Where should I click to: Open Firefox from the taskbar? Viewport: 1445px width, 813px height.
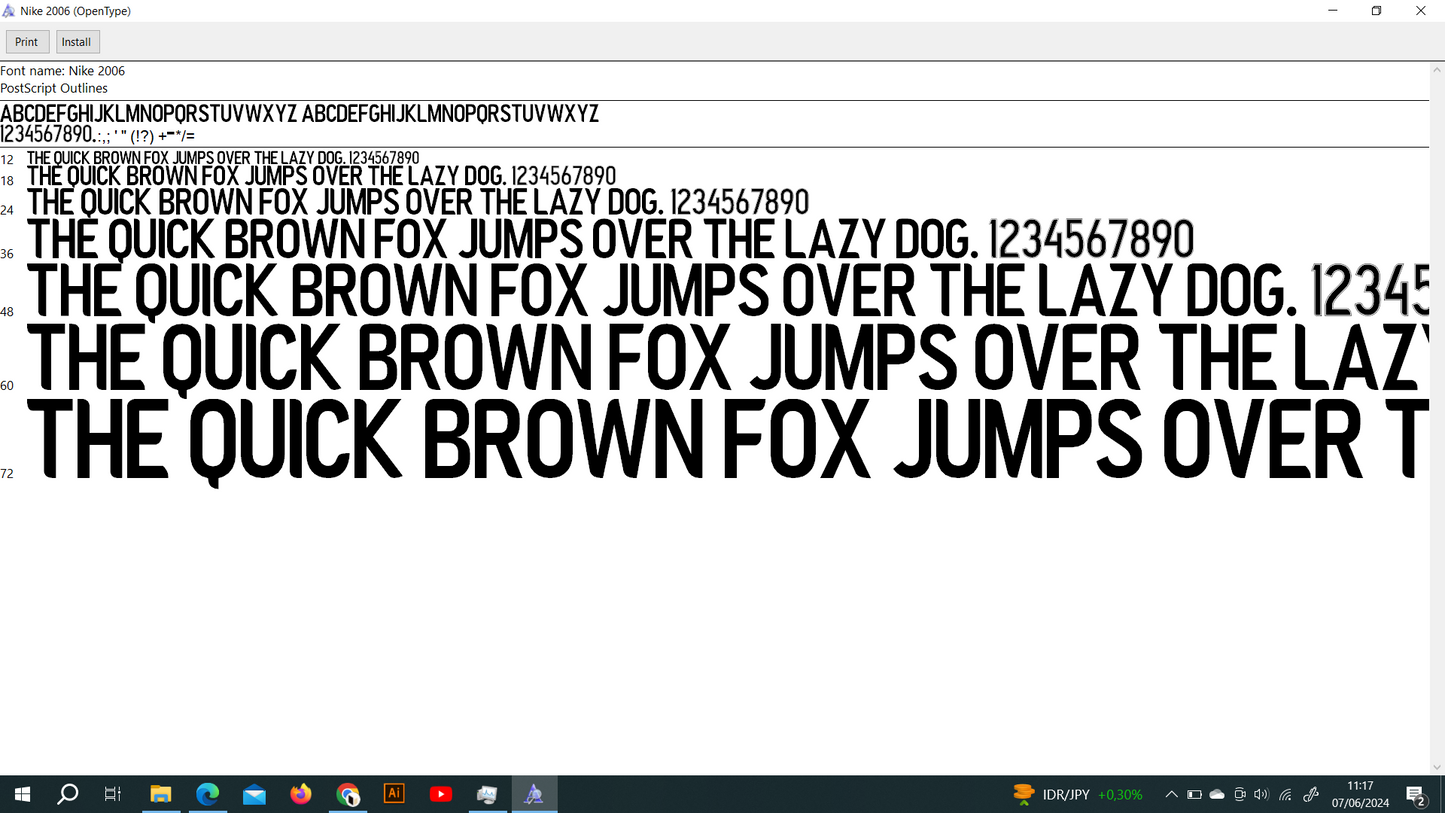[x=300, y=793]
